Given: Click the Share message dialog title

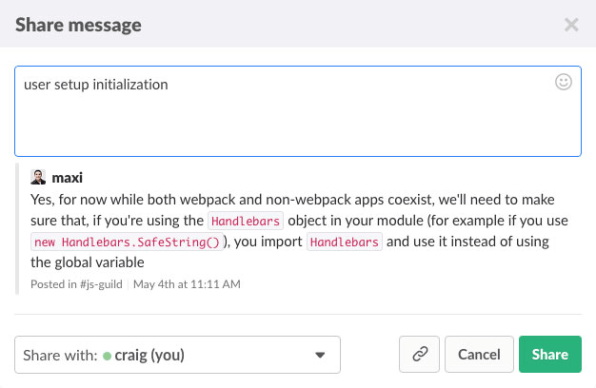Looking at the screenshot, I should pos(78,25).
